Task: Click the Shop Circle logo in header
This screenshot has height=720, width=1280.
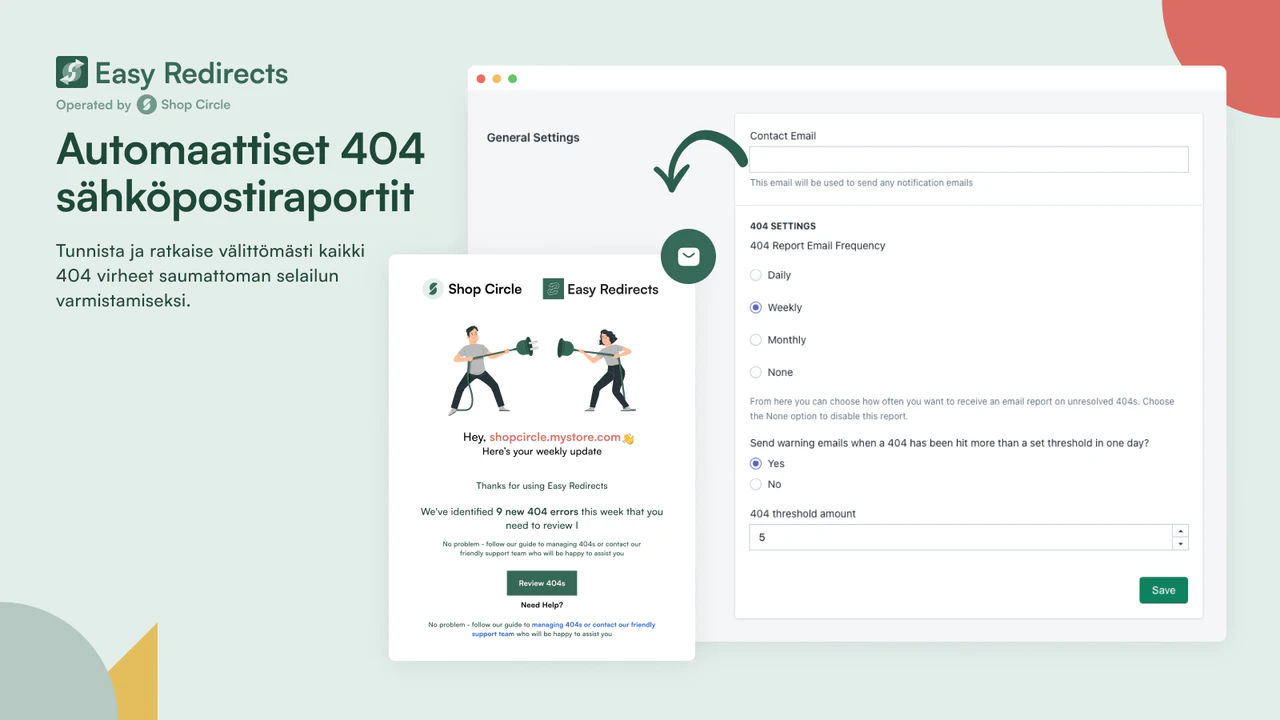Action: [x=183, y=104]
